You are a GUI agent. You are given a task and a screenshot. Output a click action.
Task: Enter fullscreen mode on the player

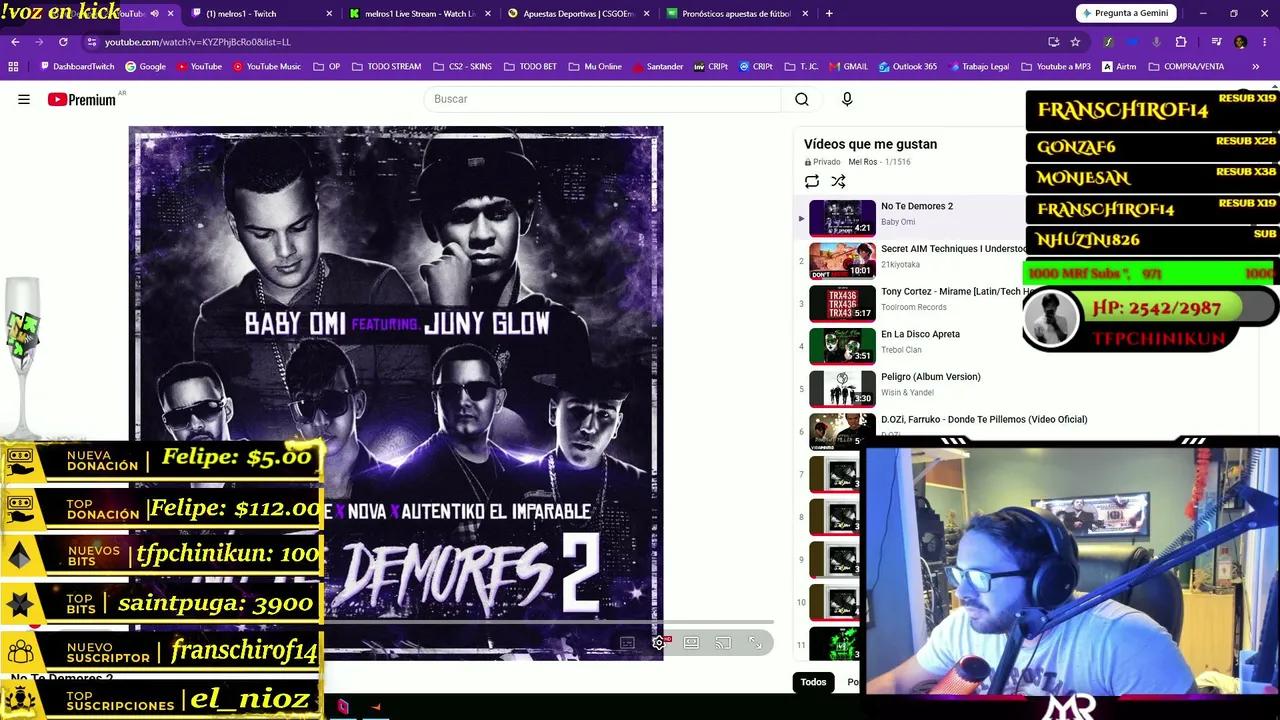pos(755,643)
